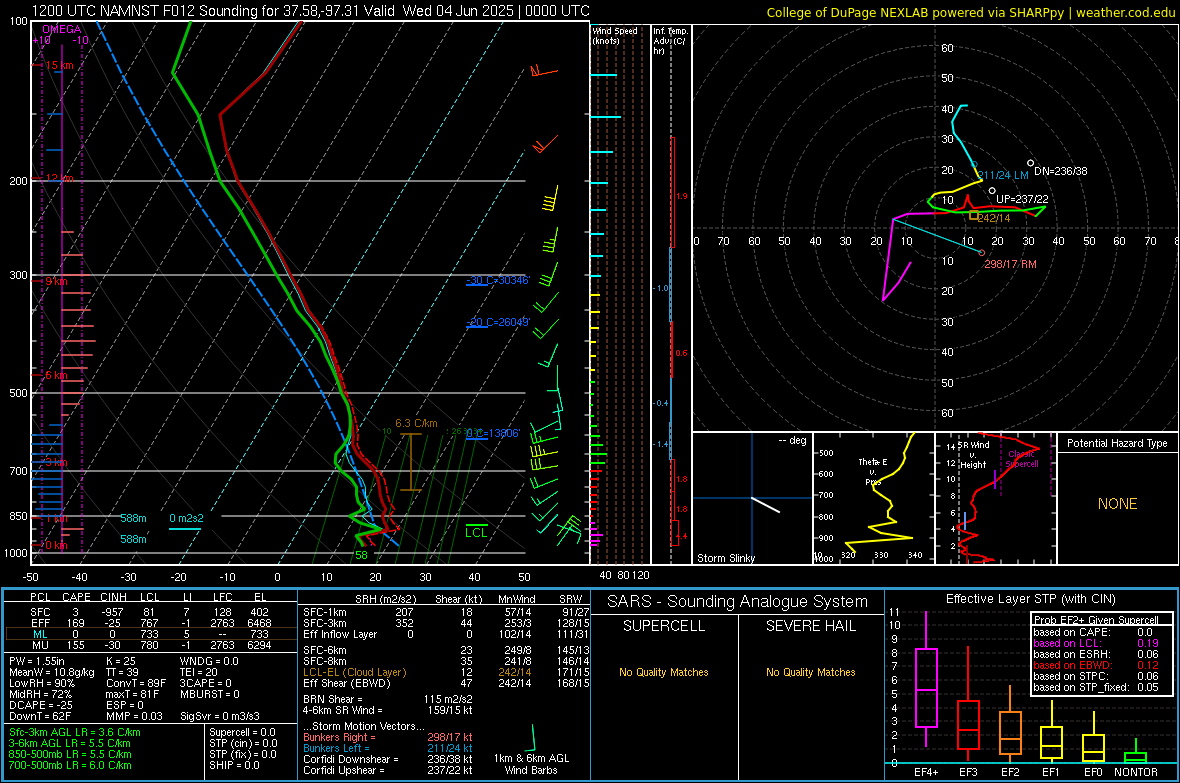Click the 15 km height marker
Viewport: 1180px width, 783px height.
tap(59, 66)
